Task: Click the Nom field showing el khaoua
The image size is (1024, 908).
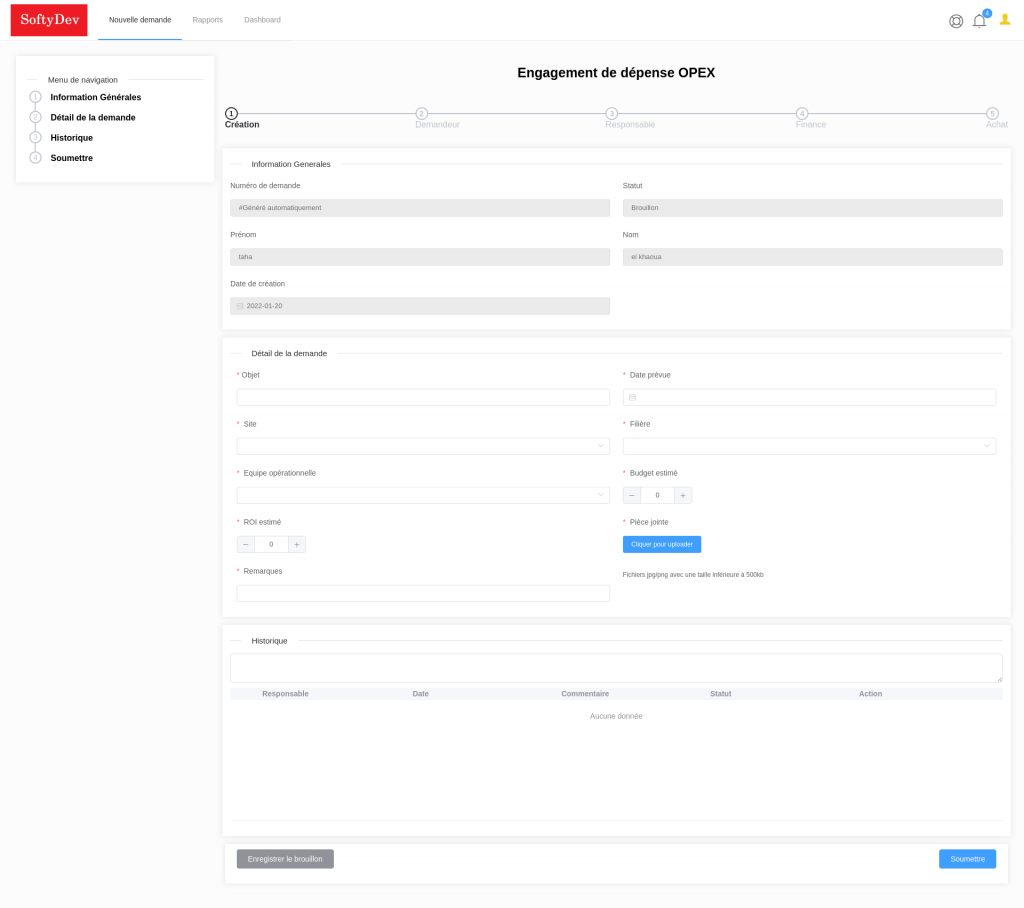Action: pyautogui.click(x=812, y=257)
